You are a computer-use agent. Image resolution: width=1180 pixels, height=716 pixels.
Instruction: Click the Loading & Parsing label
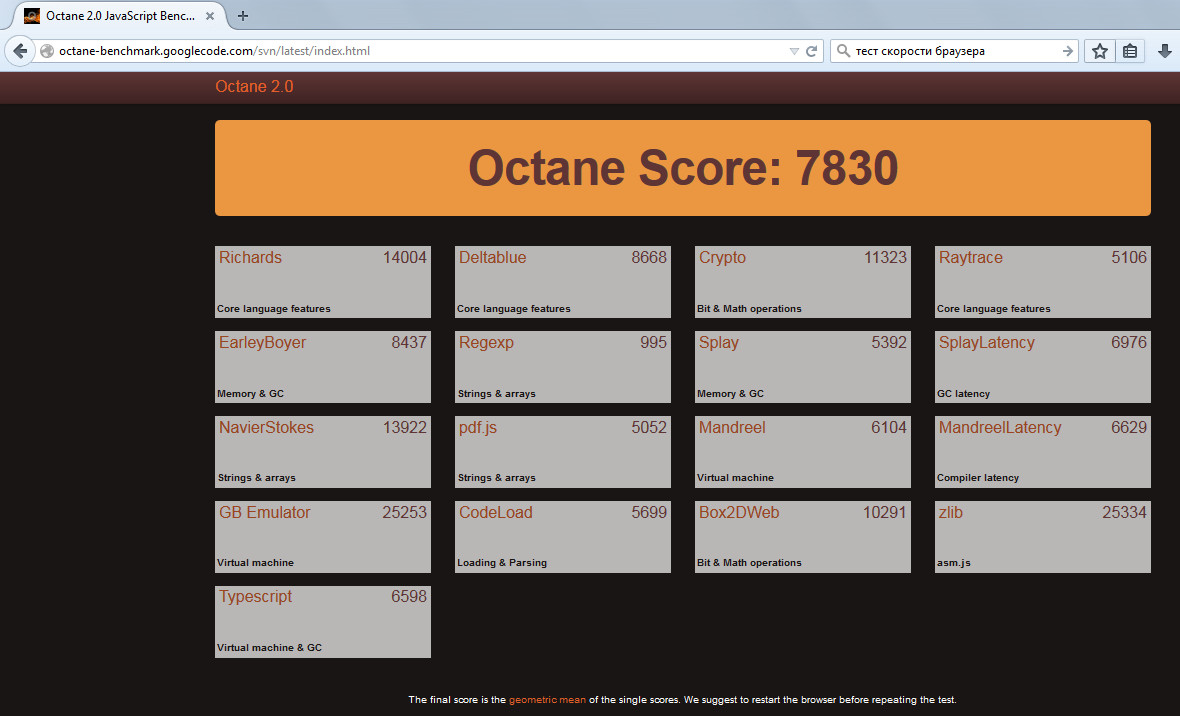click(x=502, y=563)
